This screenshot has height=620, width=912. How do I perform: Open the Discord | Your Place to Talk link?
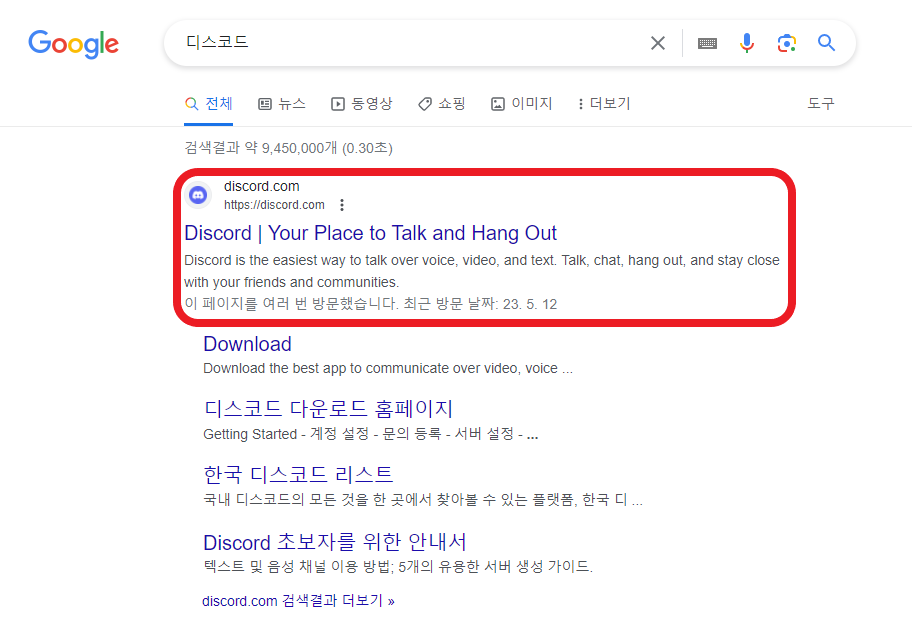coord(370,233)
